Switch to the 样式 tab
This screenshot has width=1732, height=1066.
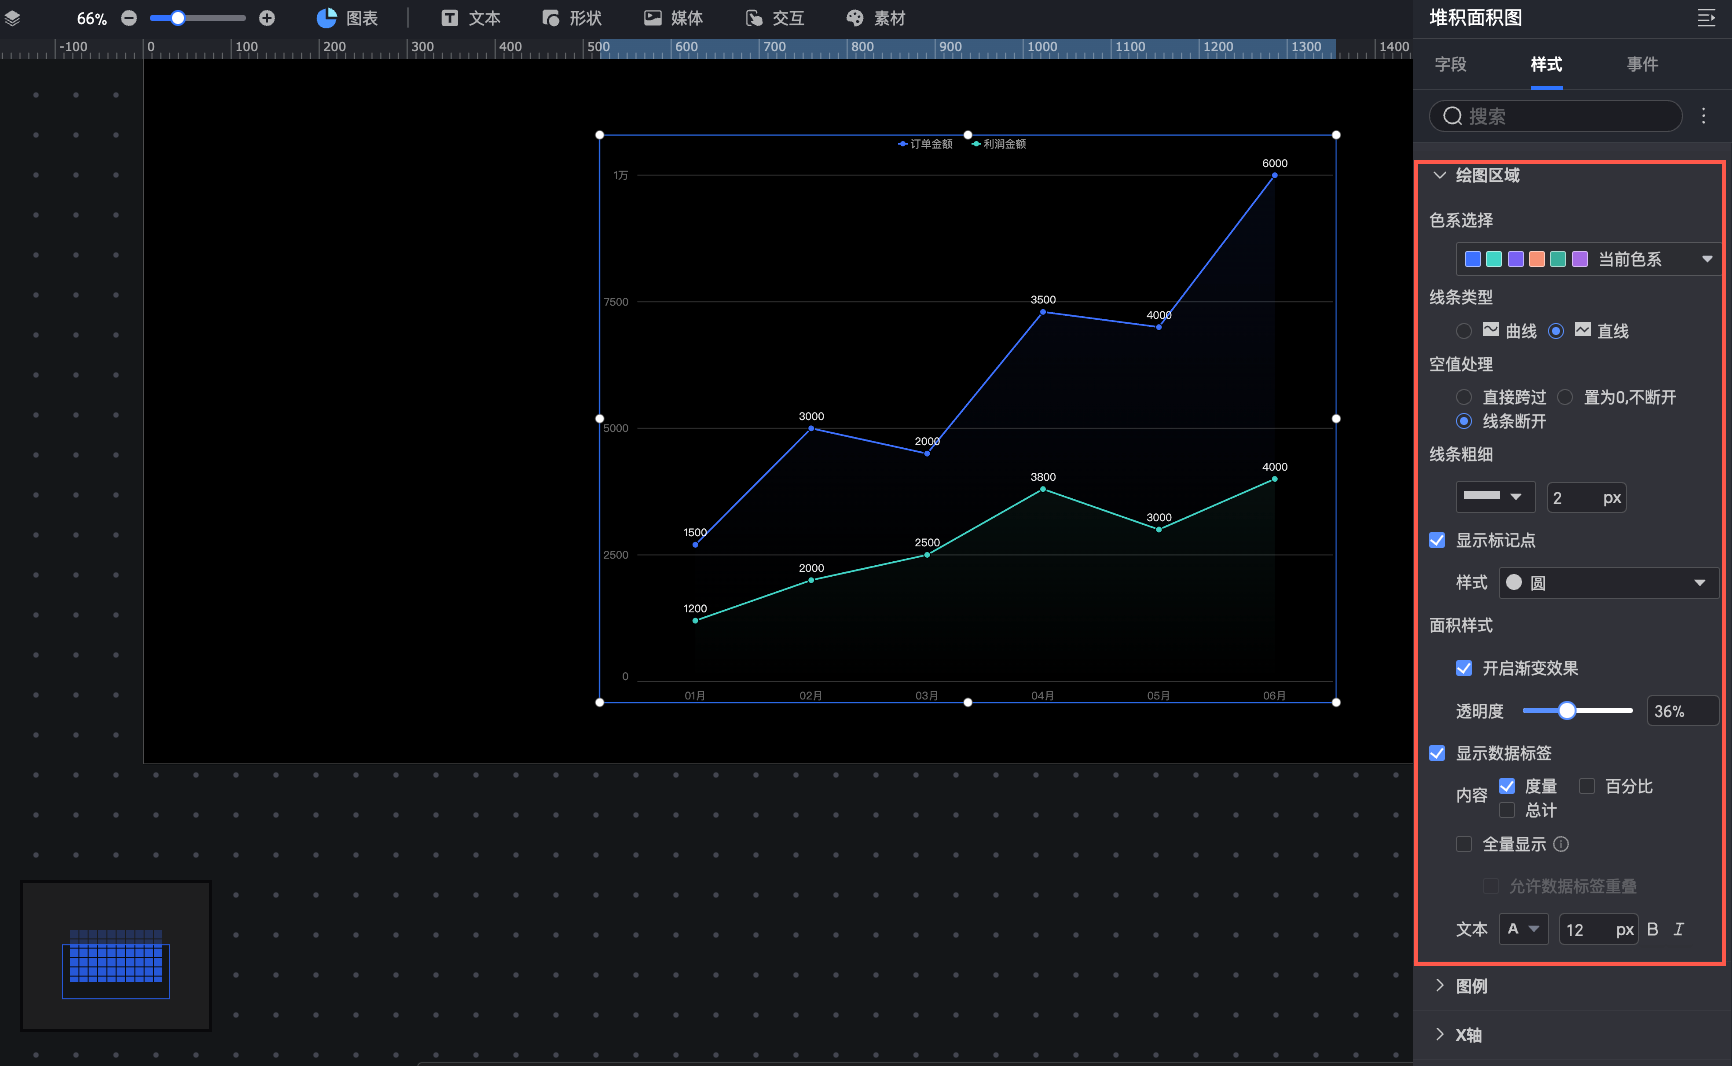(x=1546, y=64)
